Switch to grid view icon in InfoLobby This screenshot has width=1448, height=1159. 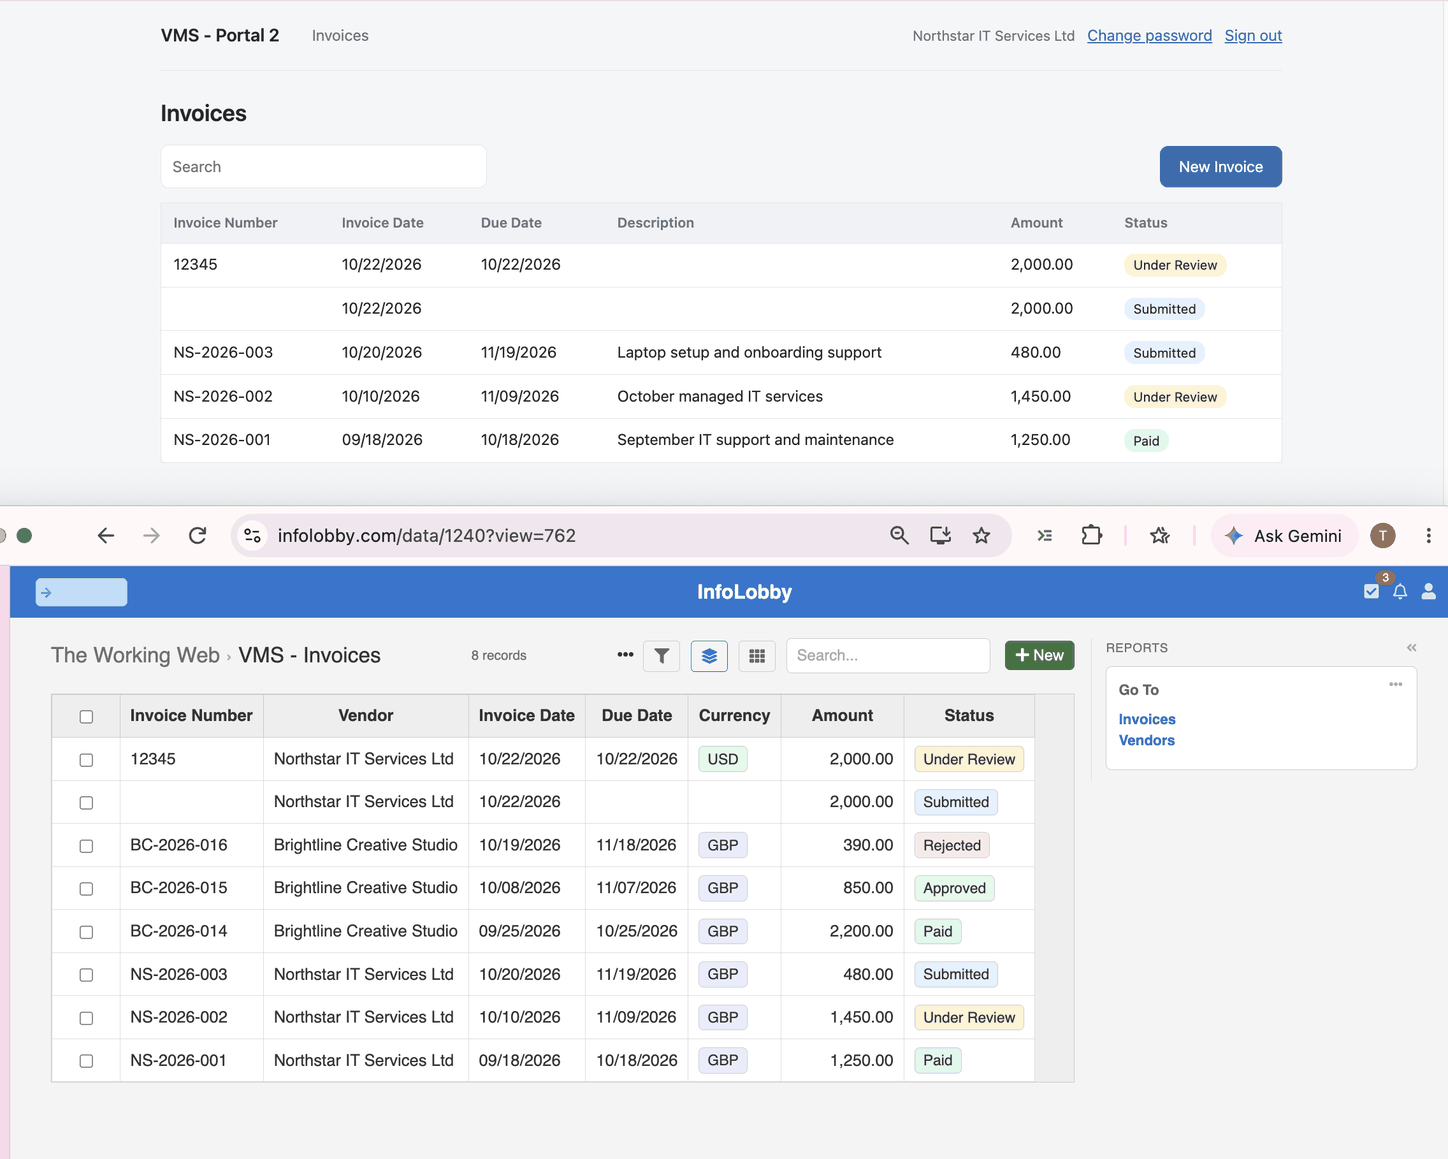coord(757,656)
